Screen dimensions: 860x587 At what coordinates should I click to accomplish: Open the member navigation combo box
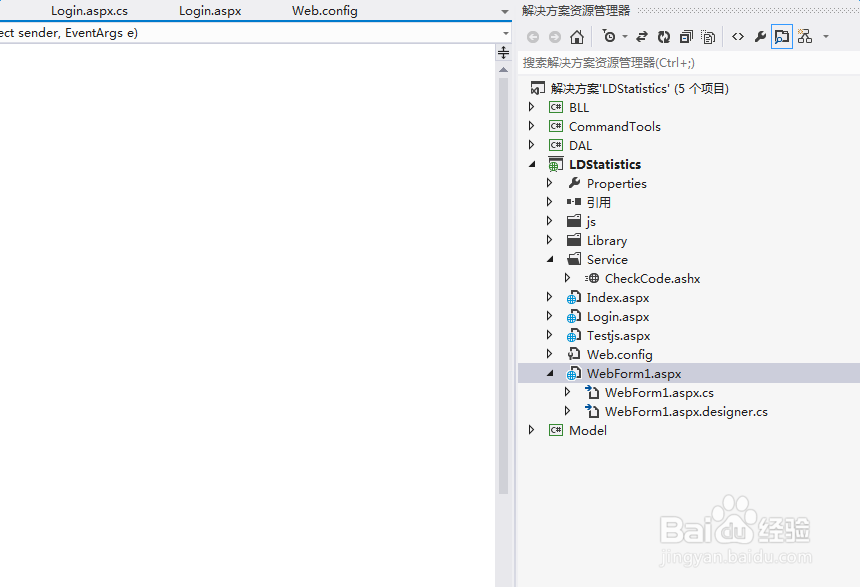pyautogui.click(x=256, y=33)
